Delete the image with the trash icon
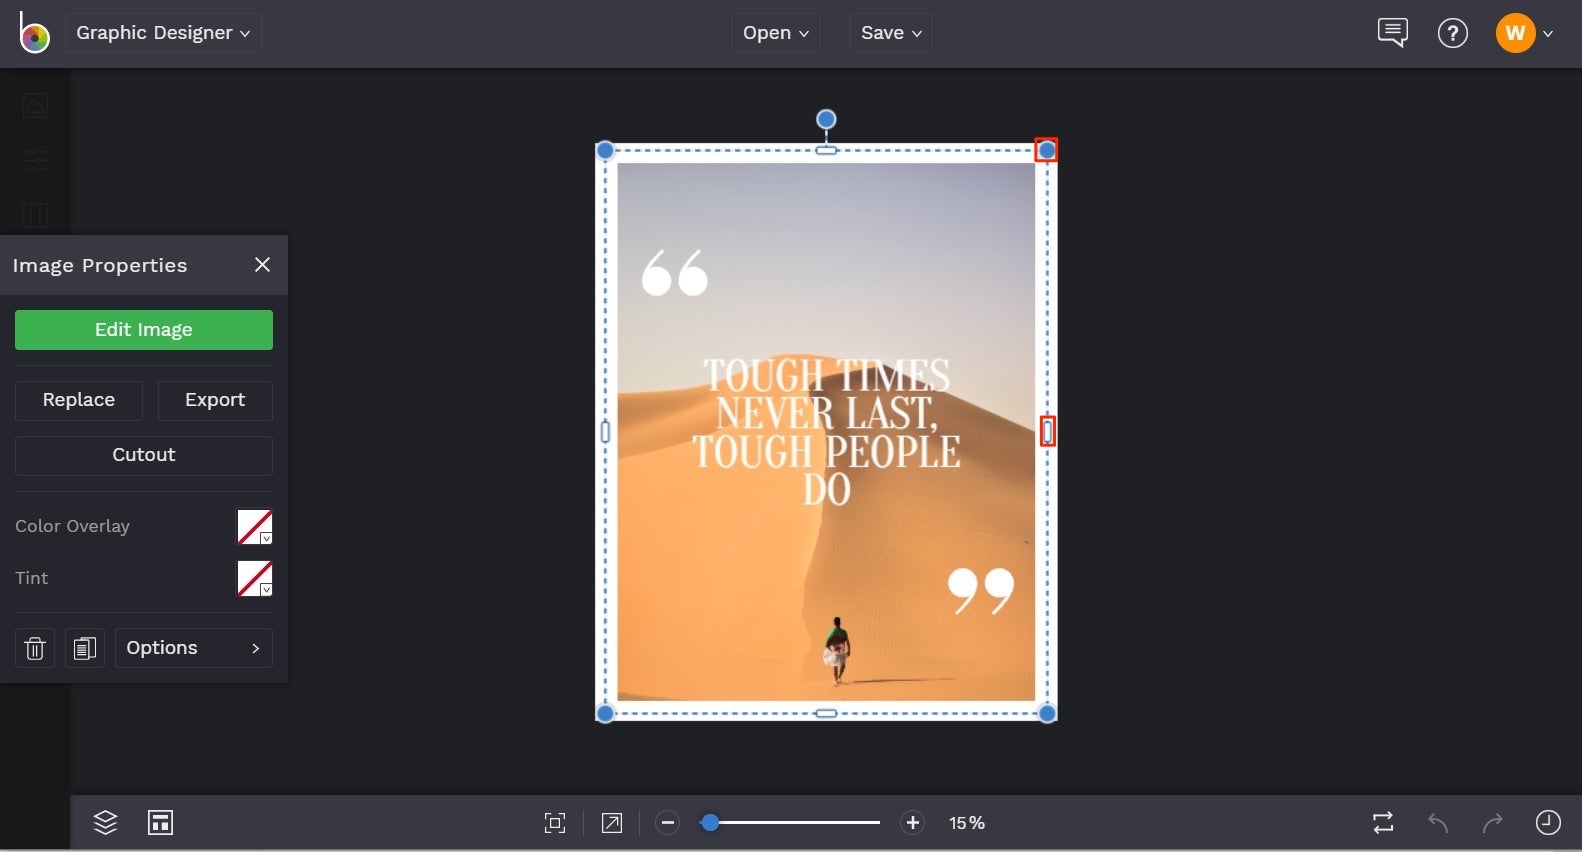The width and height of the screenshot is (1582, 852). (x=35, y=648)
